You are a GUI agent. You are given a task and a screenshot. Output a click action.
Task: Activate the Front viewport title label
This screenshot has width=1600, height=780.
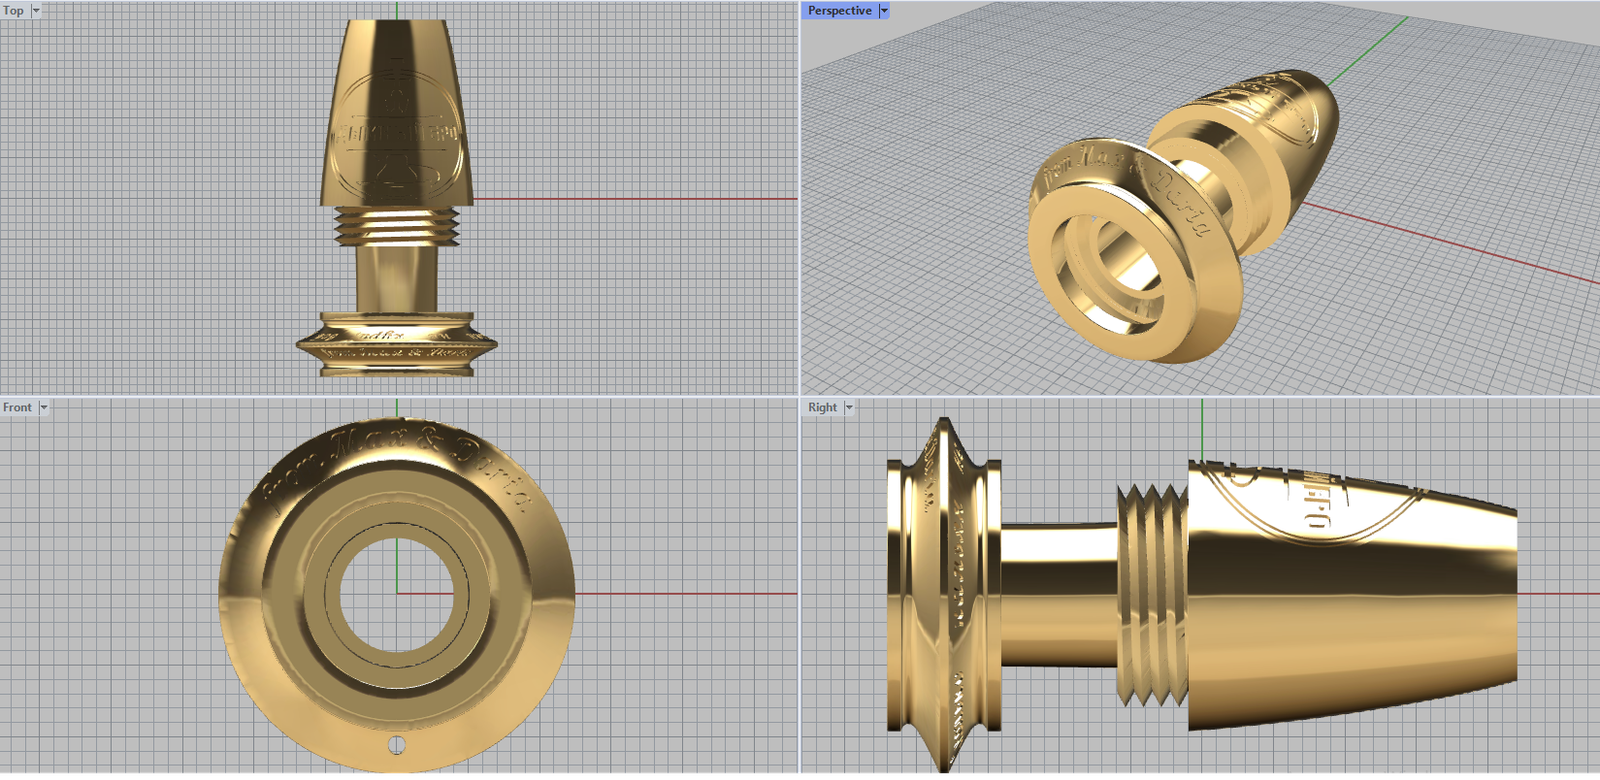click(18, 408)
